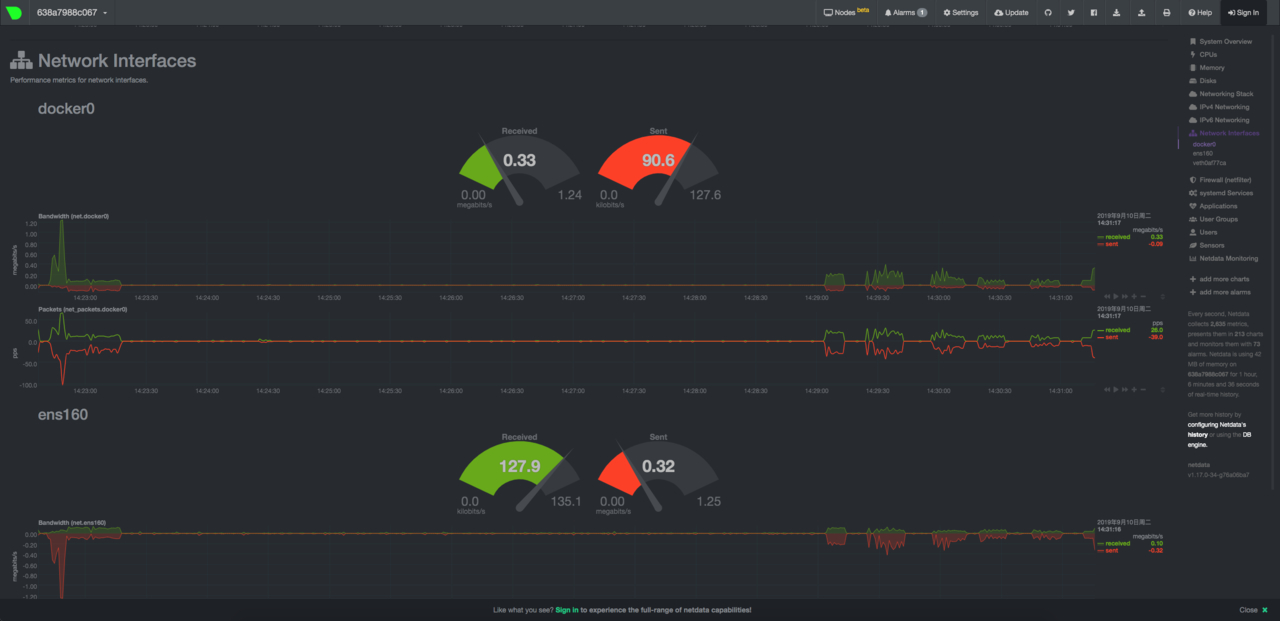Viewport: 1280px width, 621px height.
Task: Go to System Overview in sidebar
Action: [x=1220, y=41]
